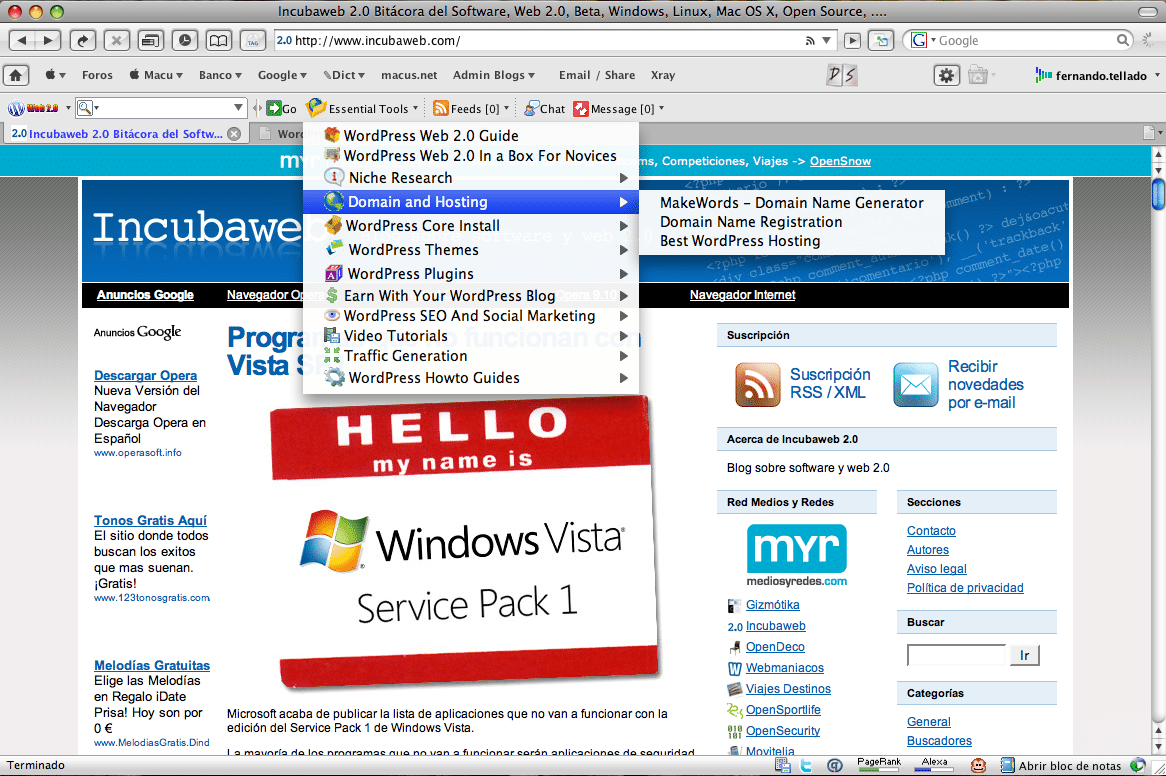Open the Web 2.0 toolbar logo dropdown
This screenshot has height=776, width=1166.
click(39, 109)
